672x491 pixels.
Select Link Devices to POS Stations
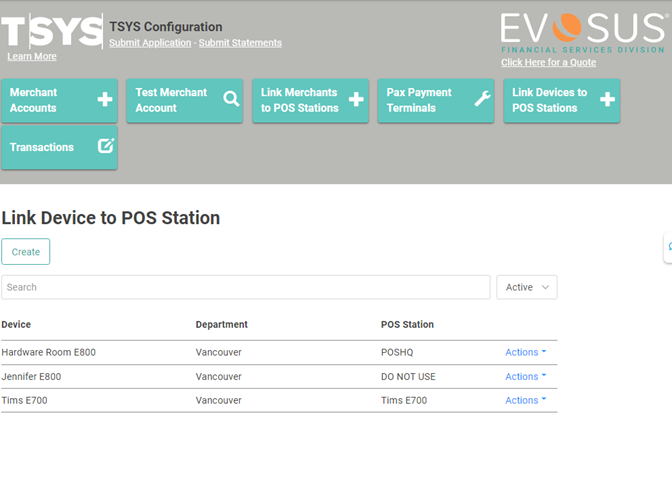pos(562,100)
